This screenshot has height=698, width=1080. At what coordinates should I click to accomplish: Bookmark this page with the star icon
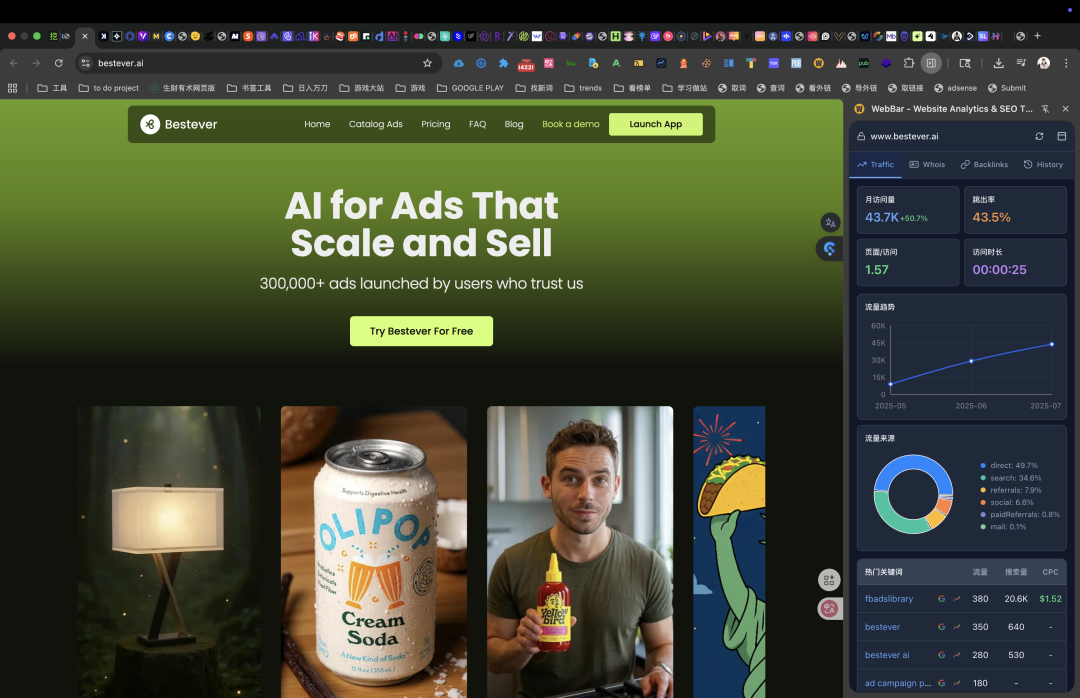point(427,63)
